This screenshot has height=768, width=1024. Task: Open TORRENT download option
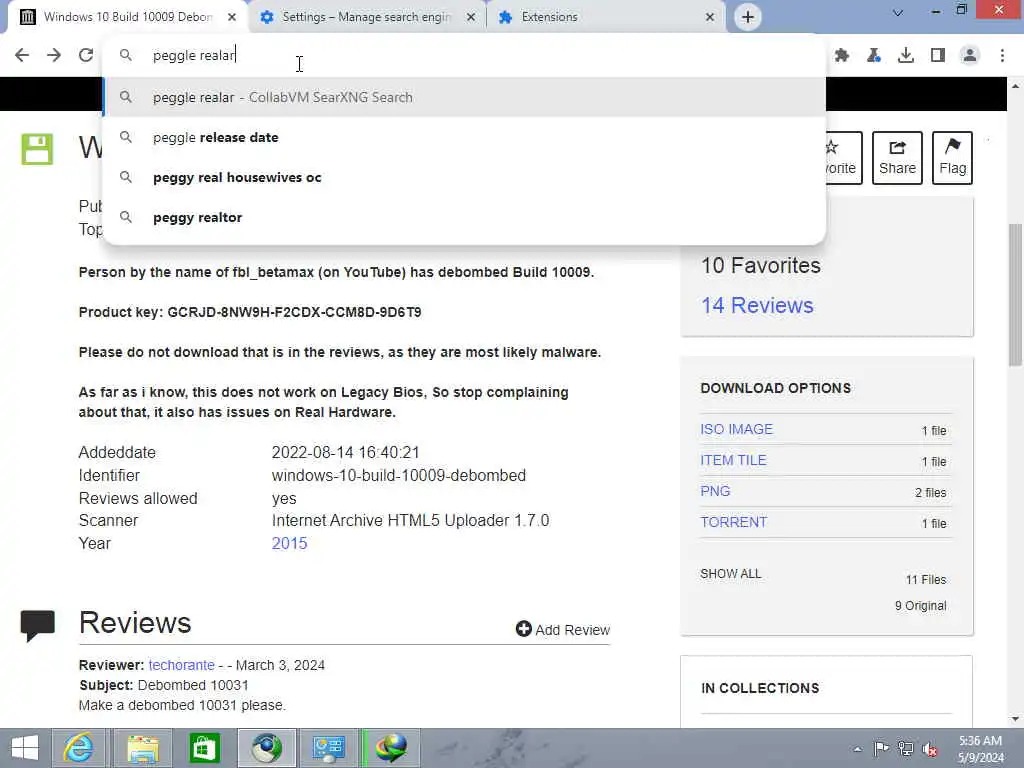pyautogui.click(x=733, y=522)
